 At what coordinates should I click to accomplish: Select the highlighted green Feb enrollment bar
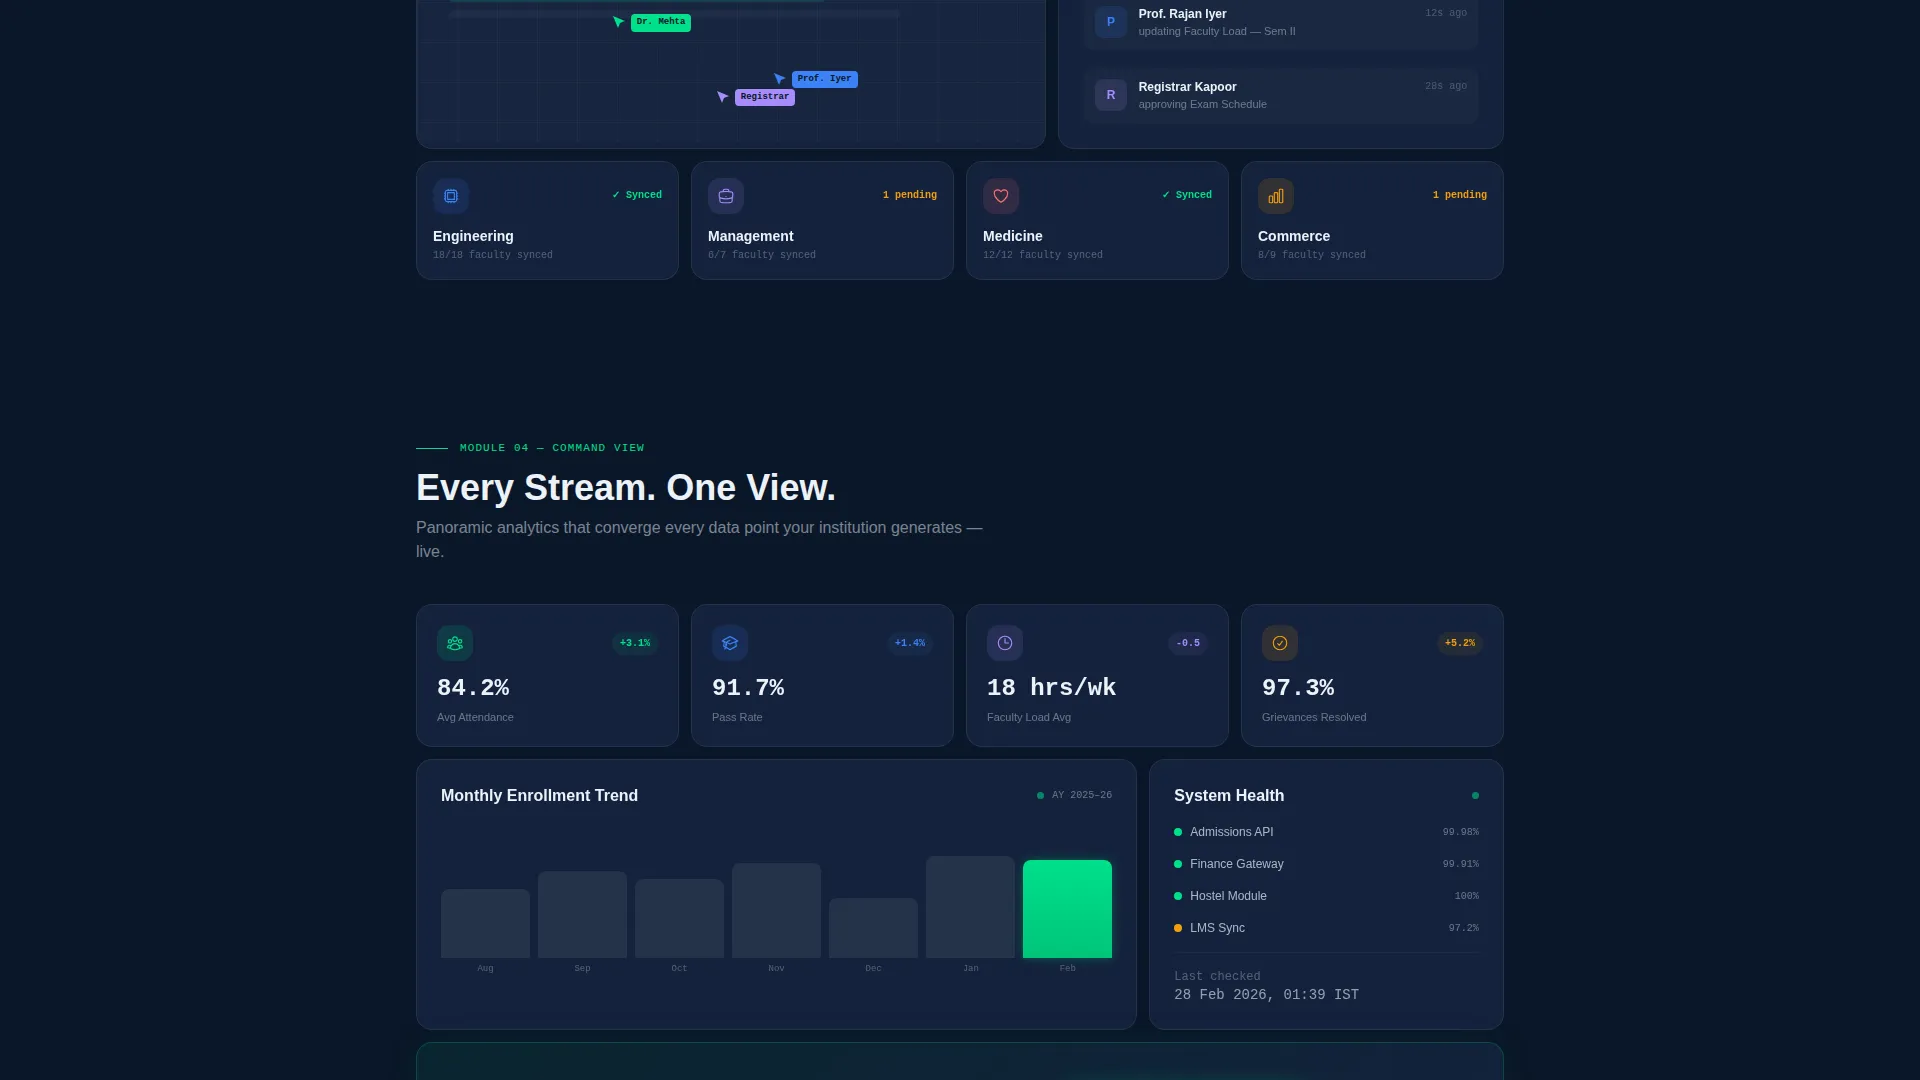pos(1067,909)
